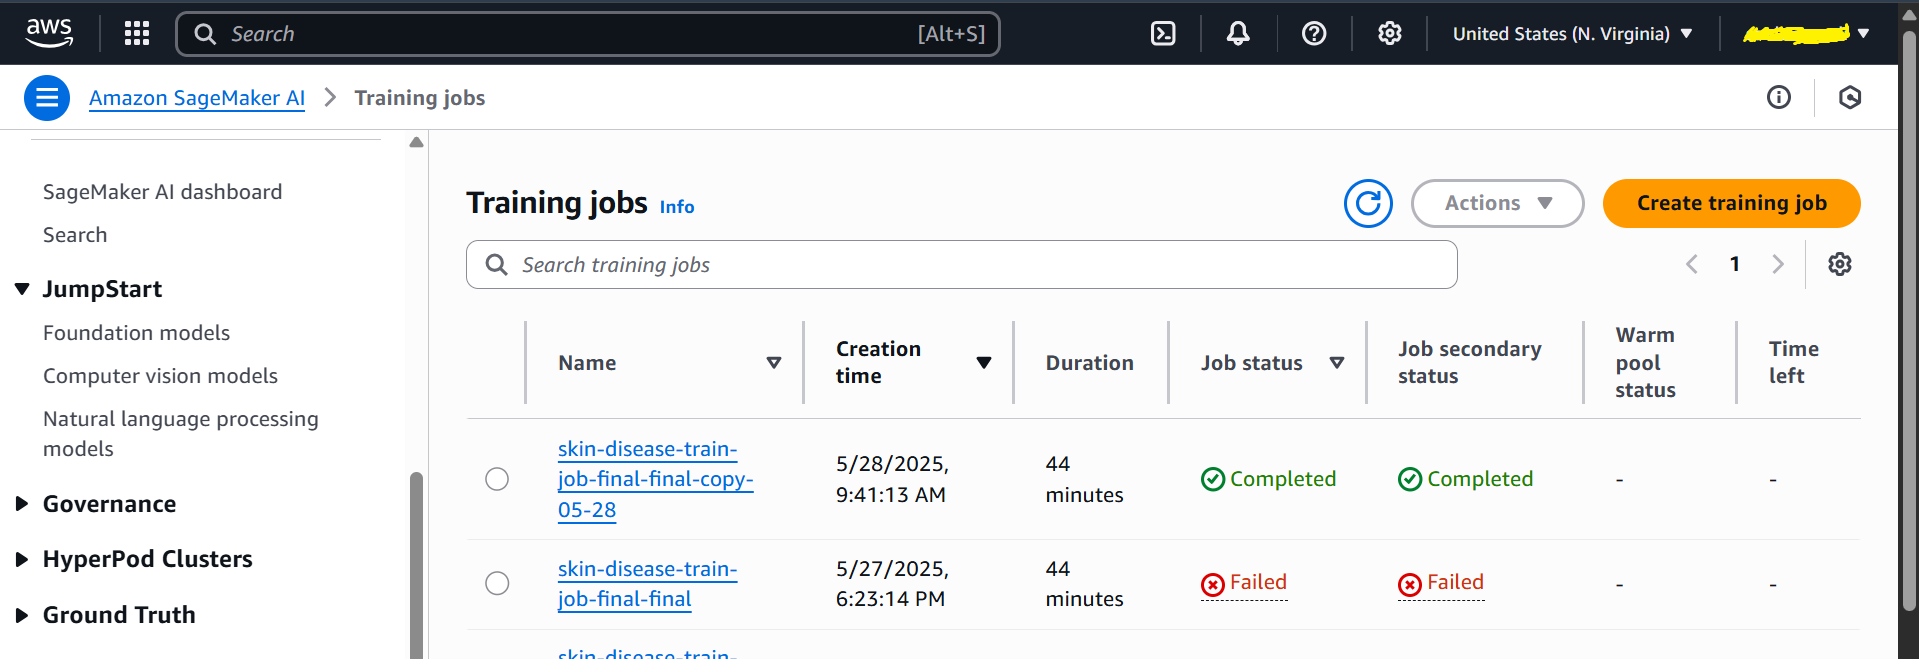
Task: Open console settings gear in top bar
Action: tap(1389, 33)
